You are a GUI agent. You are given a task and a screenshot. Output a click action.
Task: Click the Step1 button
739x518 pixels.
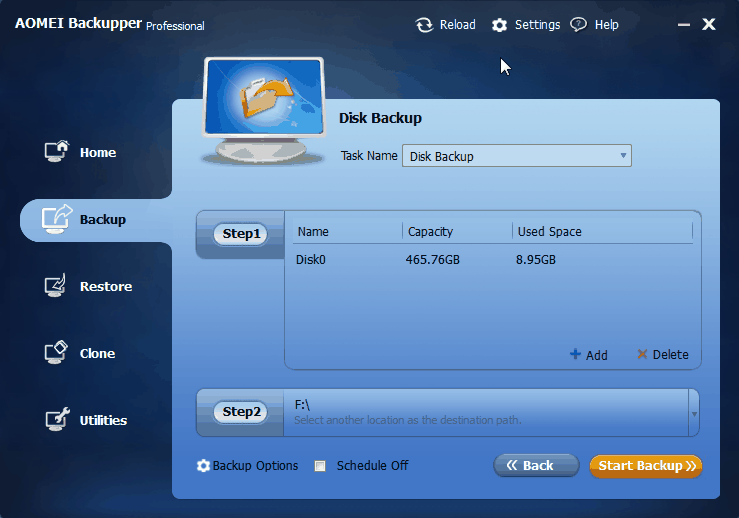[241, 234]
